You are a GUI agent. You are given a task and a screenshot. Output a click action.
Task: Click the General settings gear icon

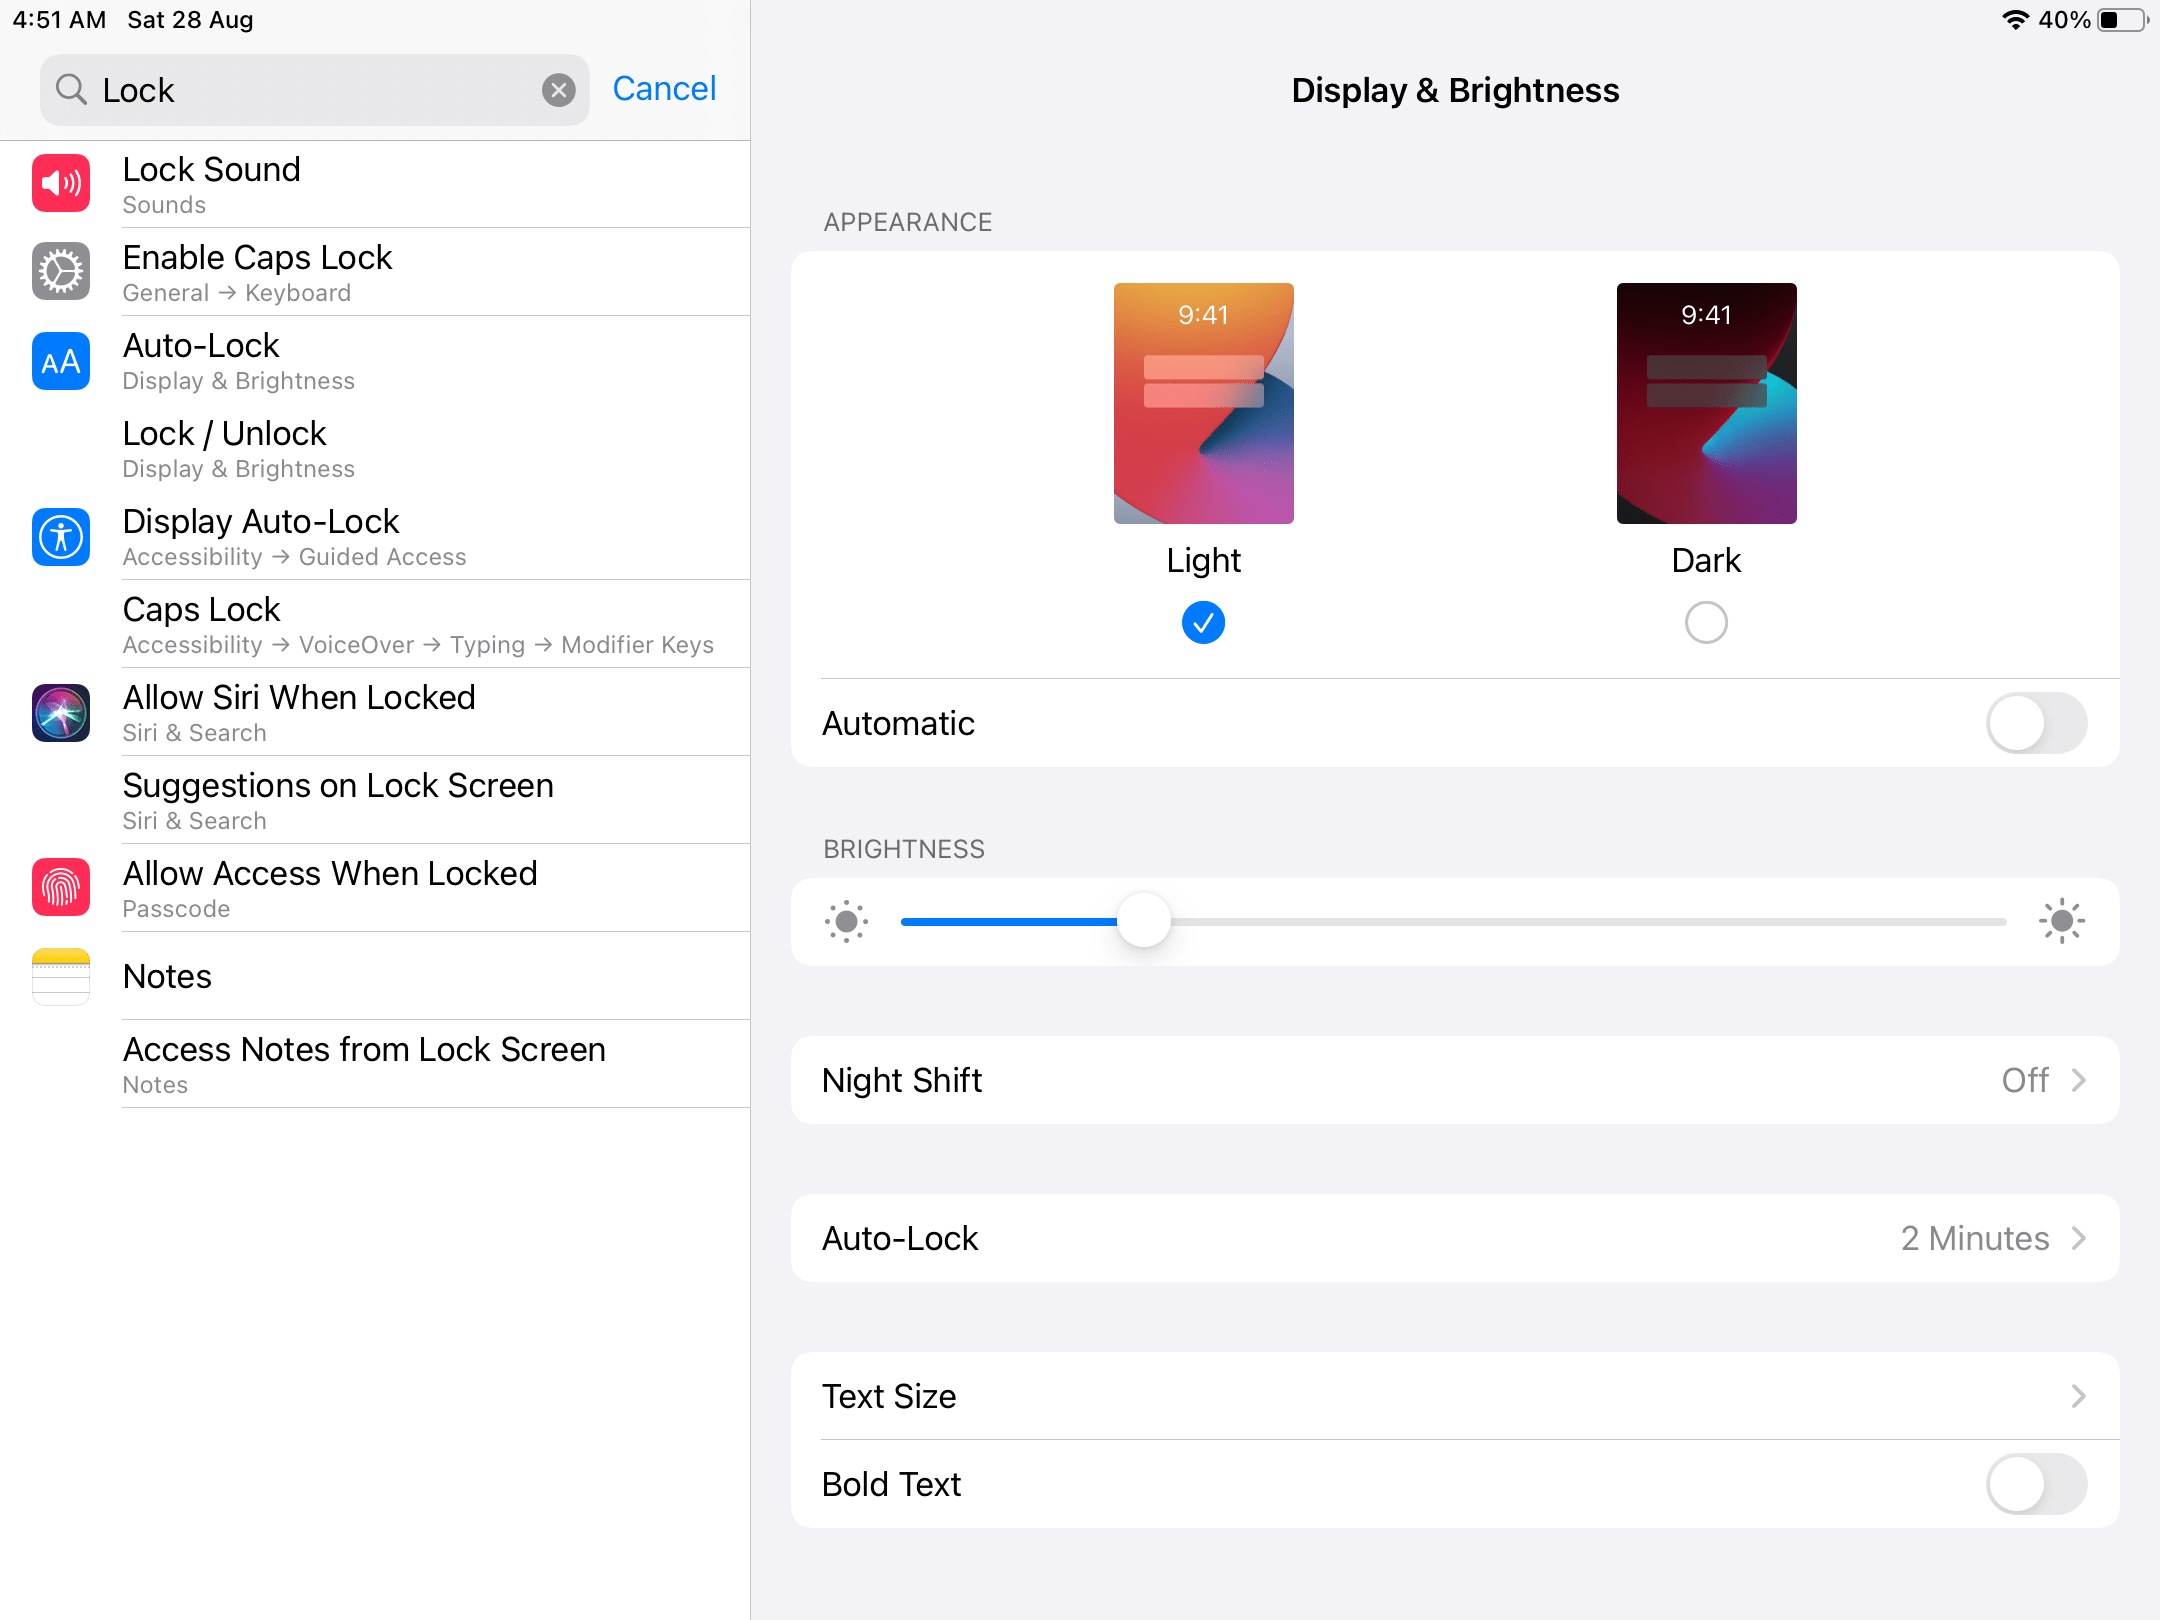tap(60, 271)
